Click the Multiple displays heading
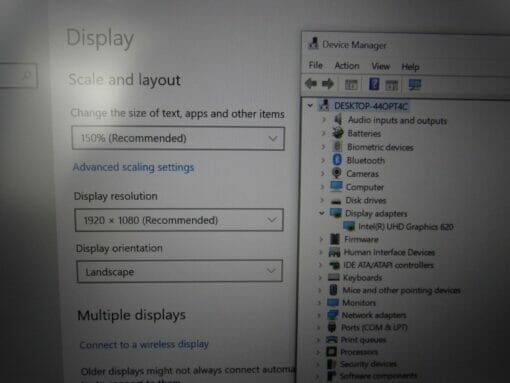The width and height of the screenshot is (510, 383). [x=131, y=315]
